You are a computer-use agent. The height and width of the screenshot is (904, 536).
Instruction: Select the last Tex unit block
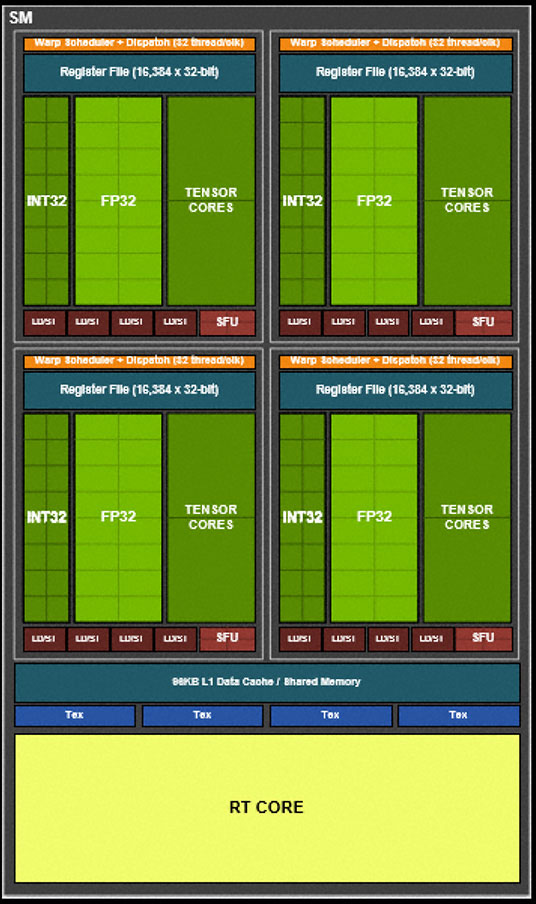[459, 715]
